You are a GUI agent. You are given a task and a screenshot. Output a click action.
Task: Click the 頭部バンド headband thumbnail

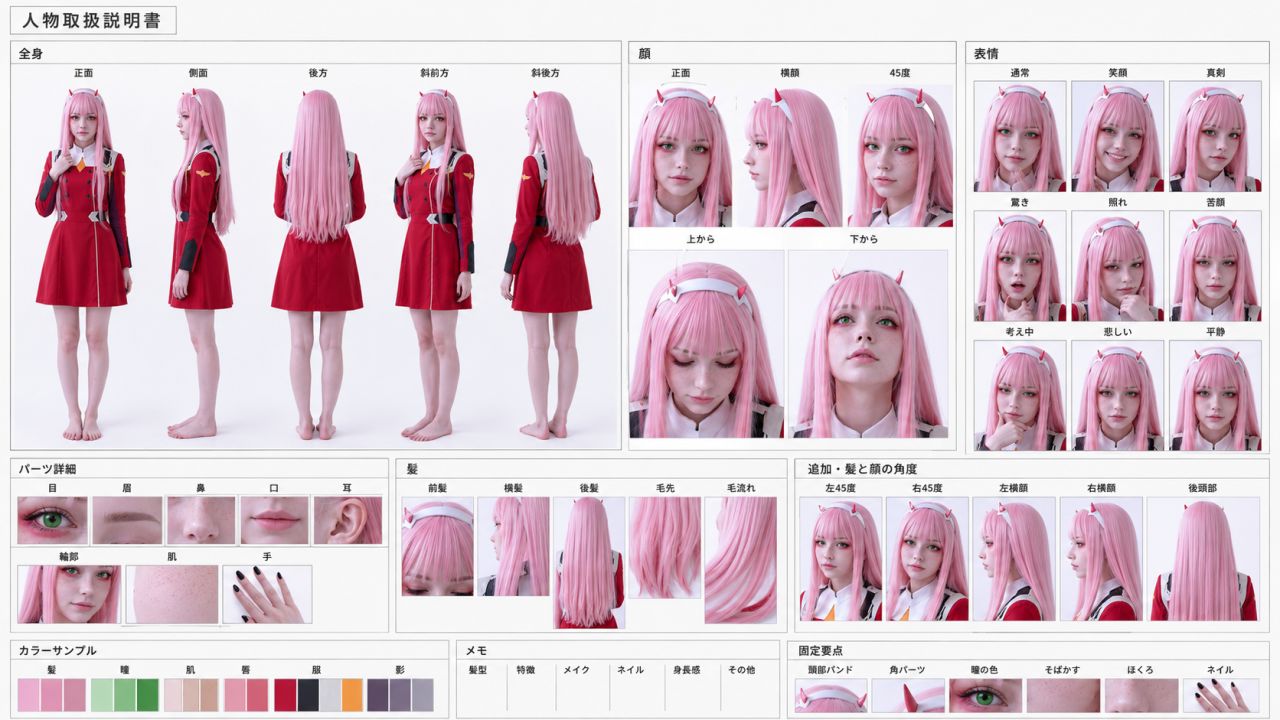pos(831,695)
